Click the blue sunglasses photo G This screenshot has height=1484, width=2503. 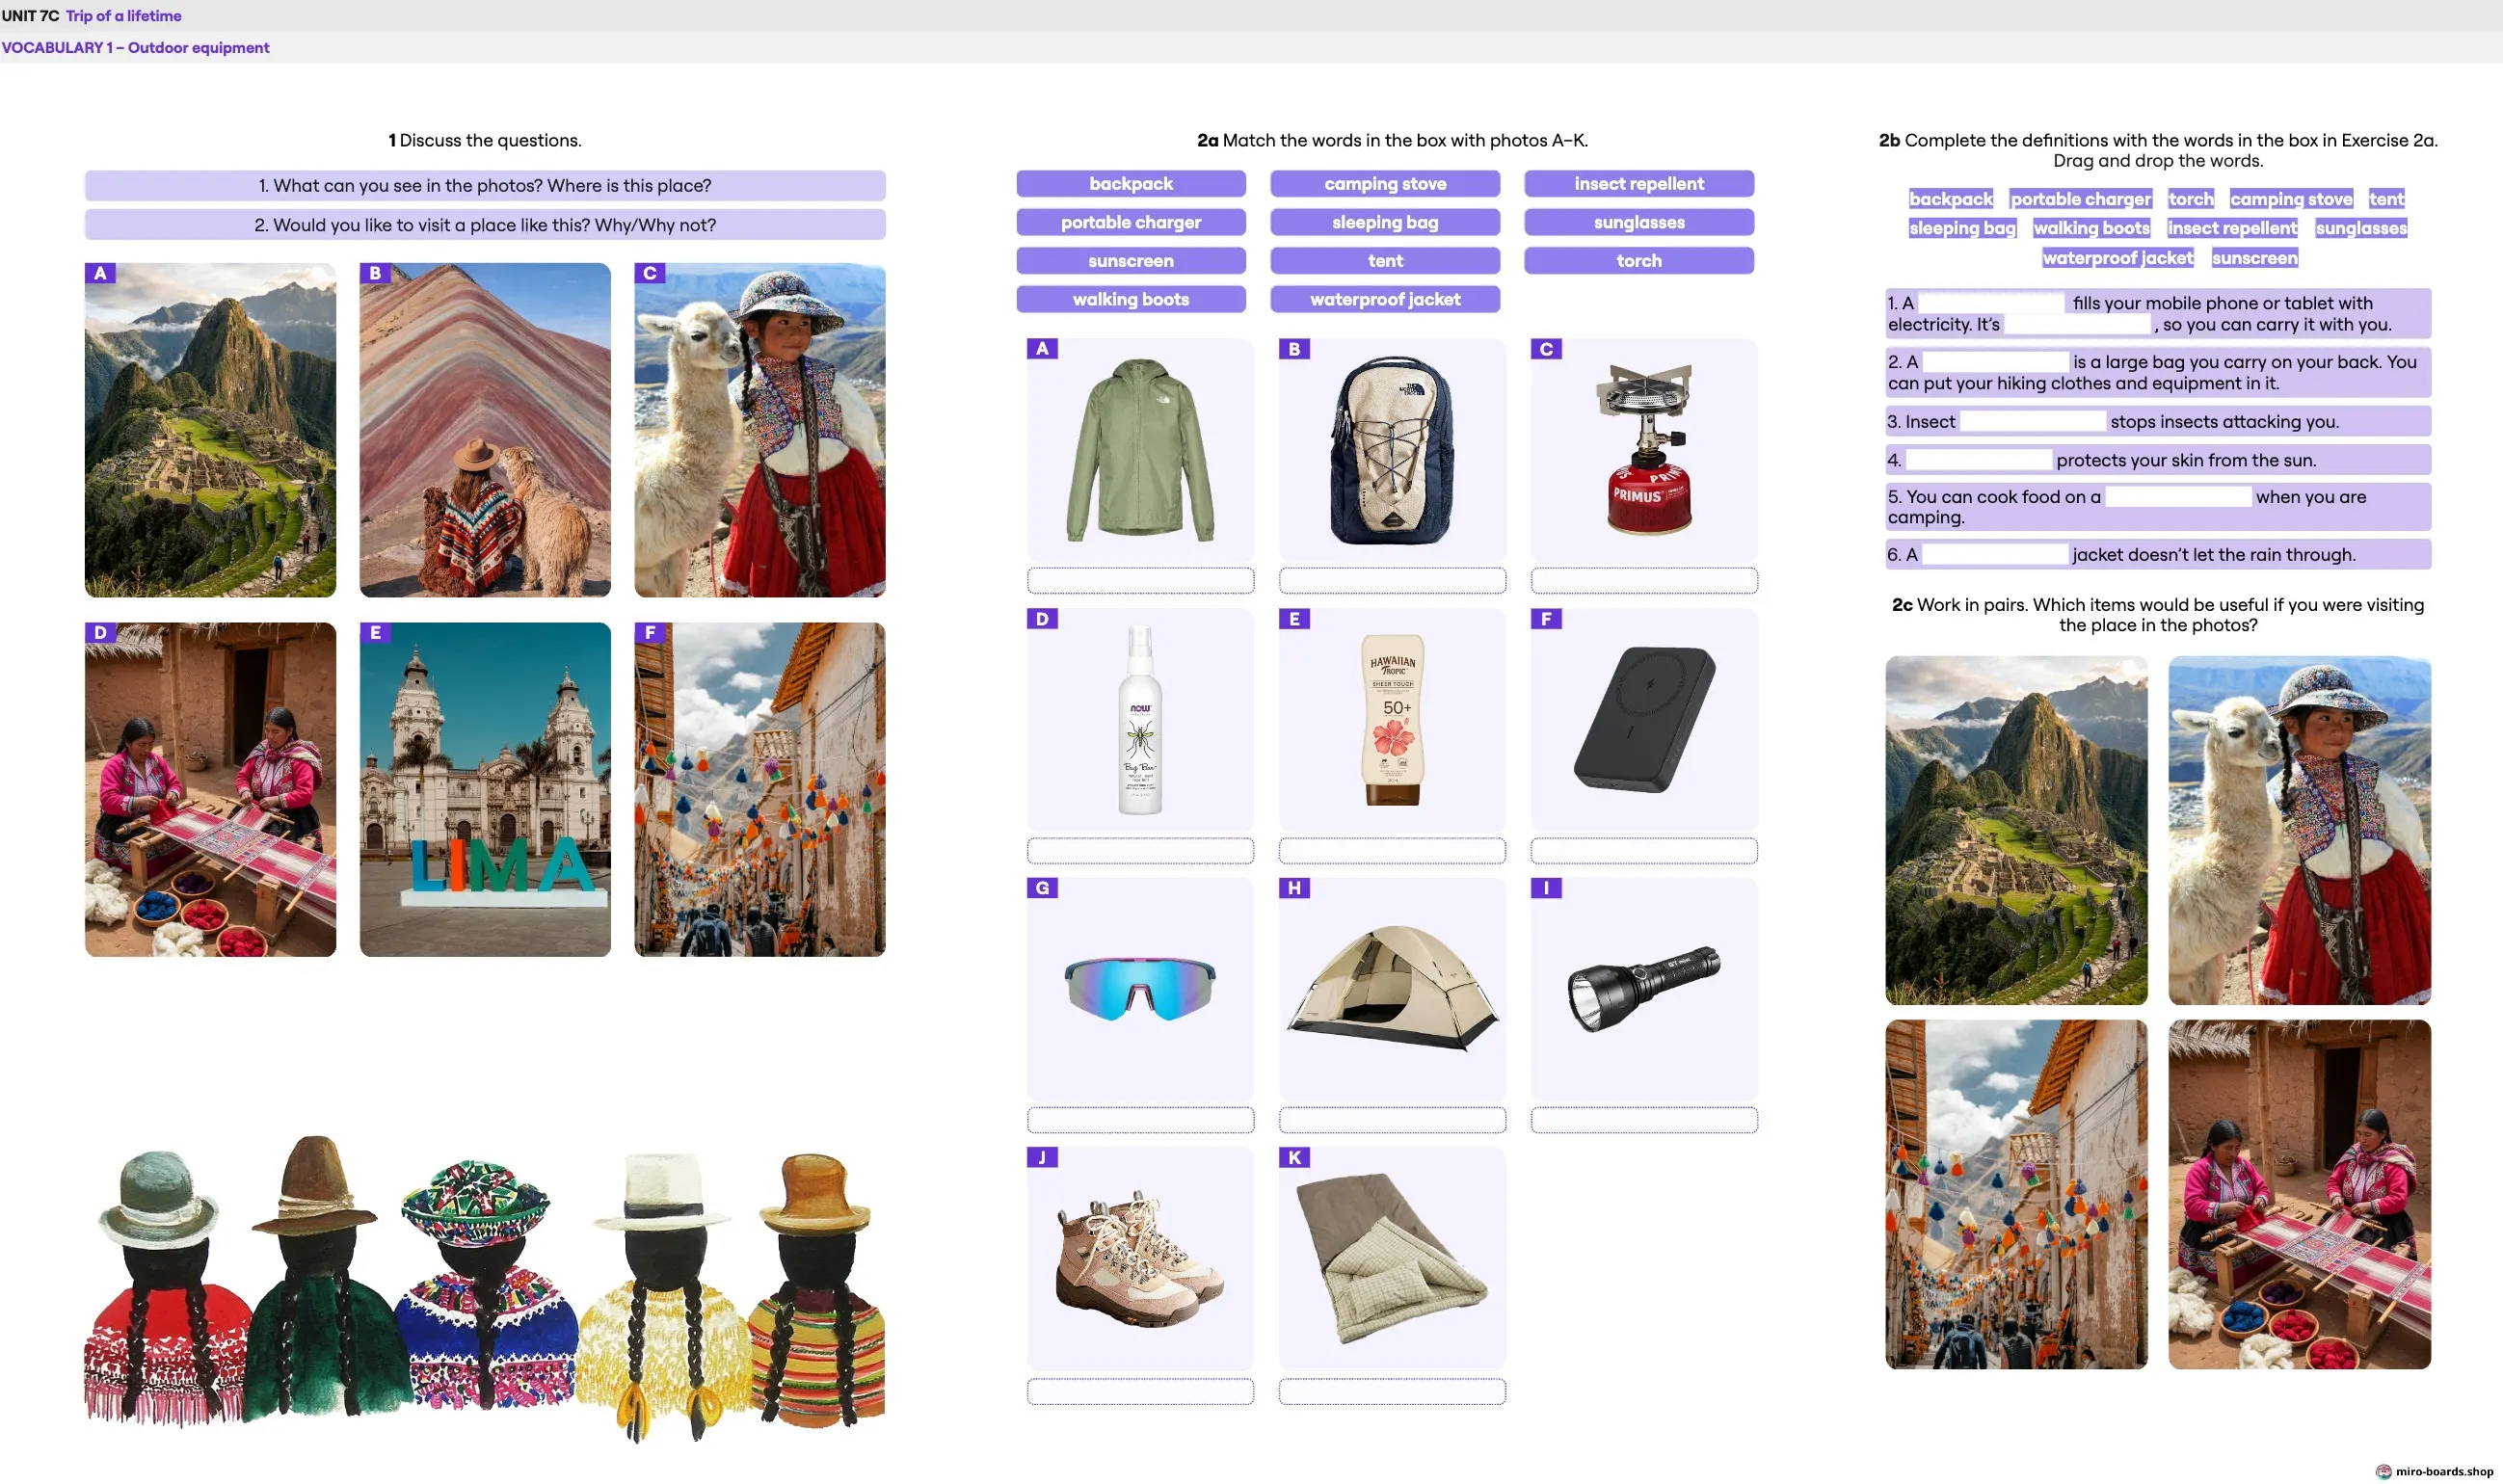[1139, 990]
